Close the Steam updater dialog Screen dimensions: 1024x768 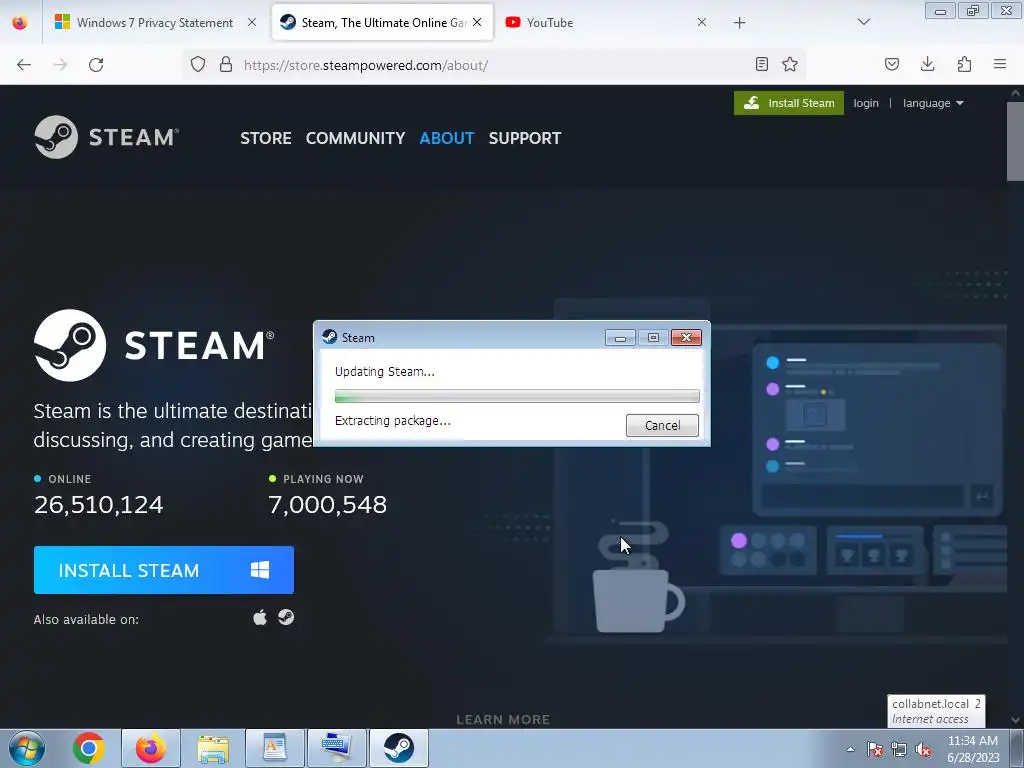tap(686, 338)
